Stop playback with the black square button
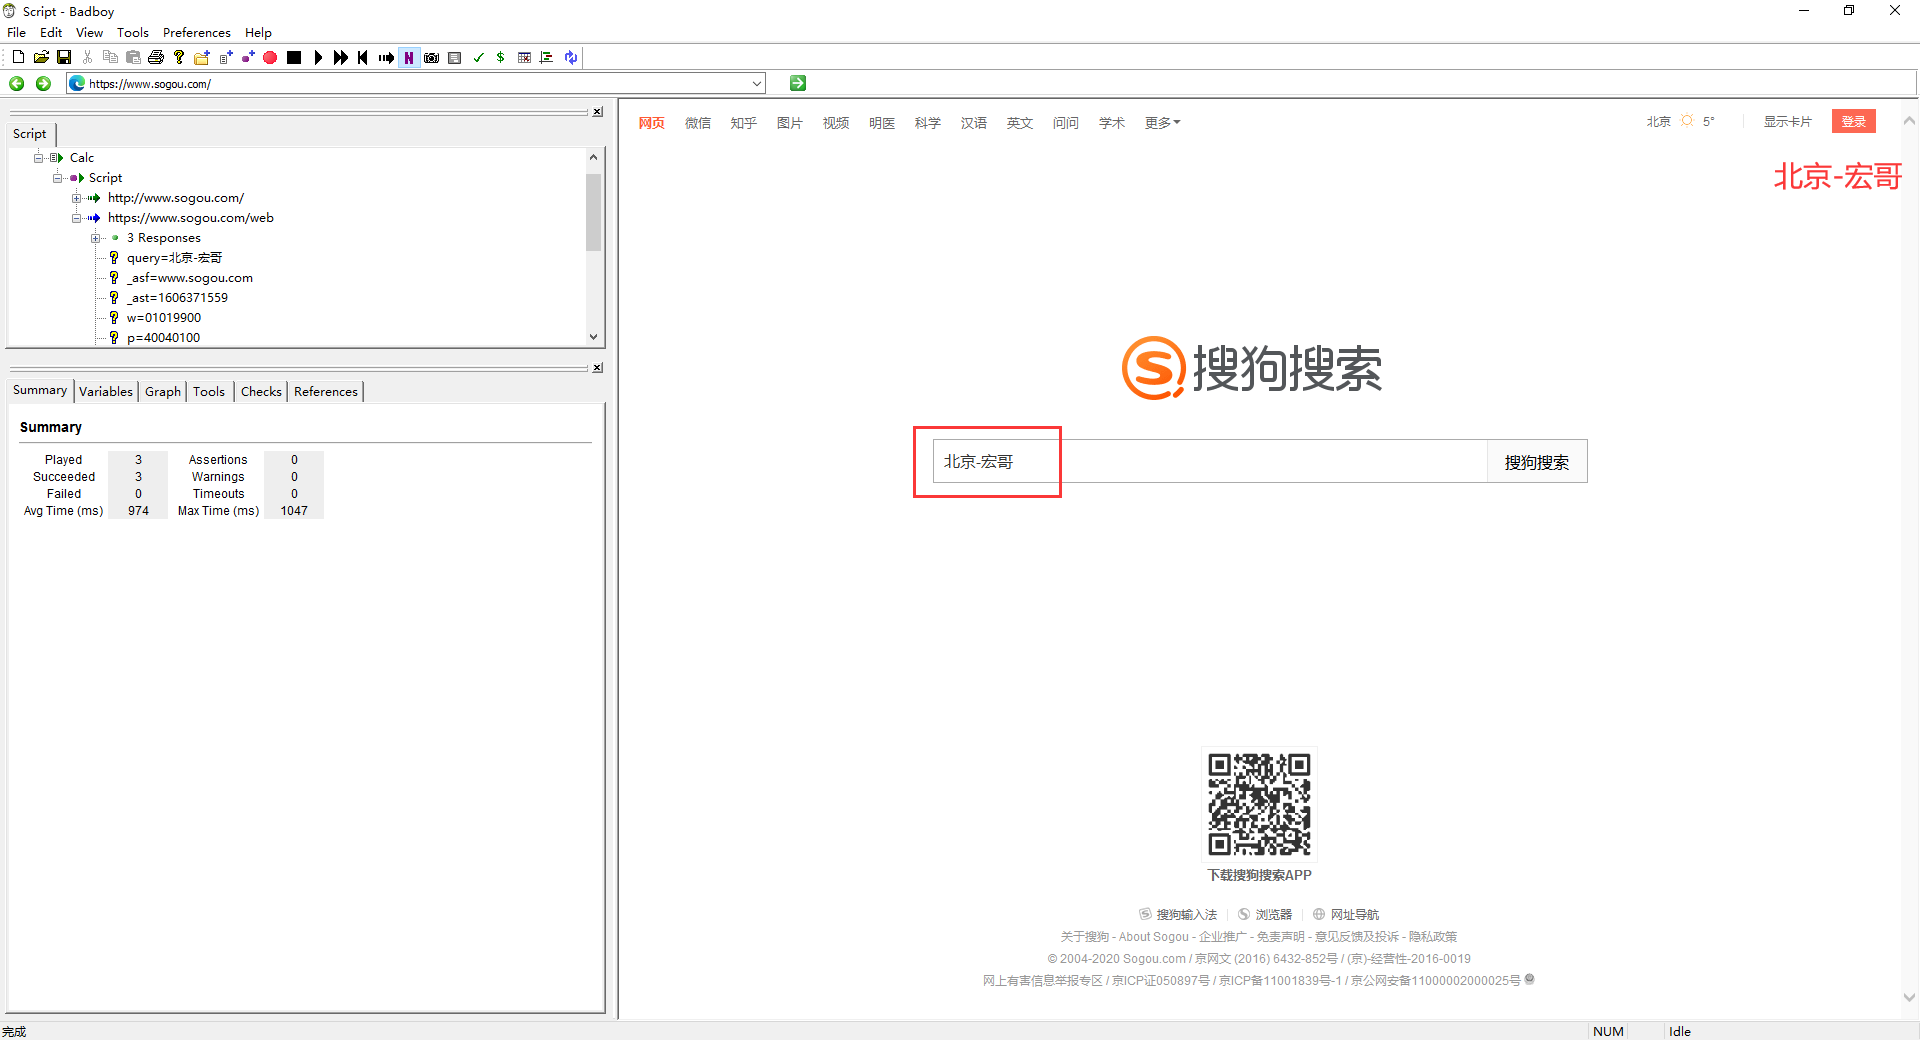This screenshot has height=1040, width=1920. (x=294, y=57)
